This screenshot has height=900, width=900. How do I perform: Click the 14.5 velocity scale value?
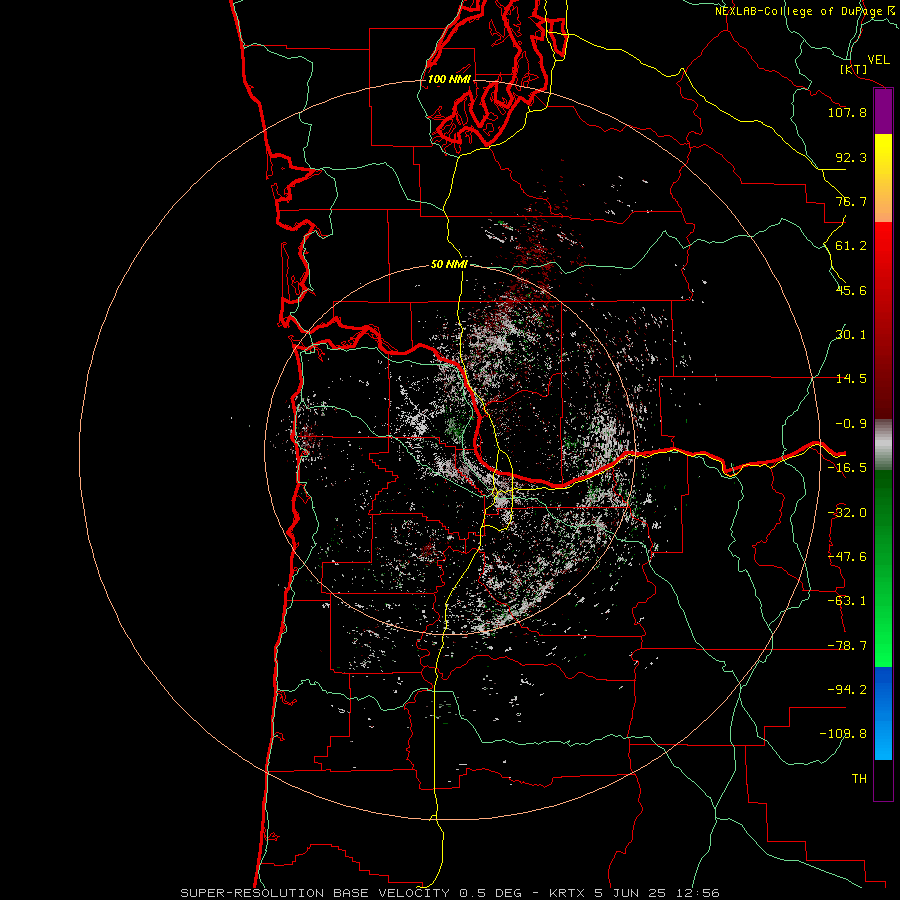click(x=851, y=379)
